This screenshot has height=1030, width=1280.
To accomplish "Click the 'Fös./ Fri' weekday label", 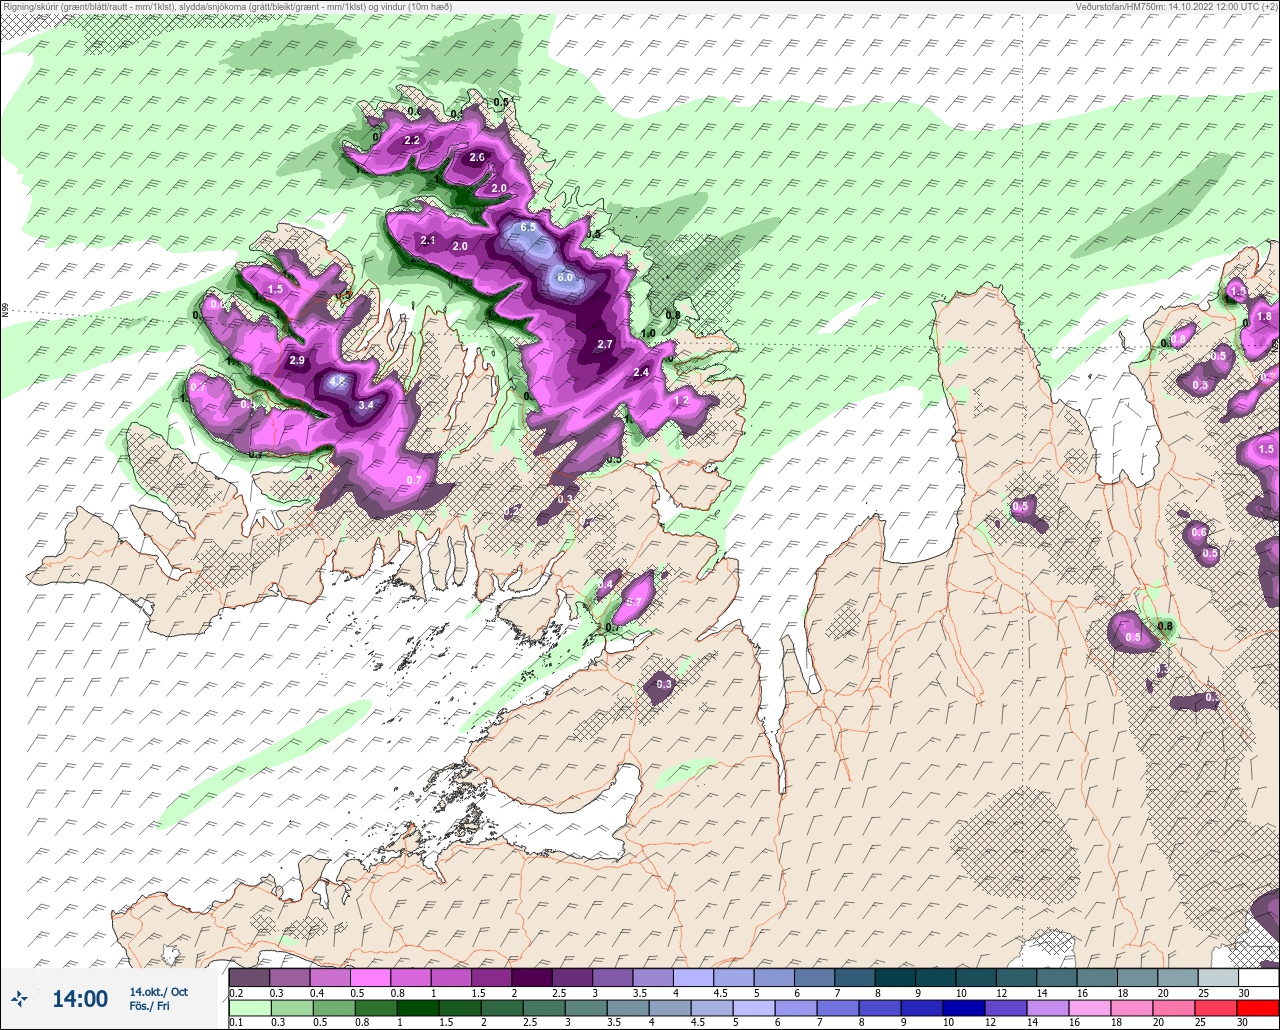I will pyautogui.click(x=149, y=1006).
